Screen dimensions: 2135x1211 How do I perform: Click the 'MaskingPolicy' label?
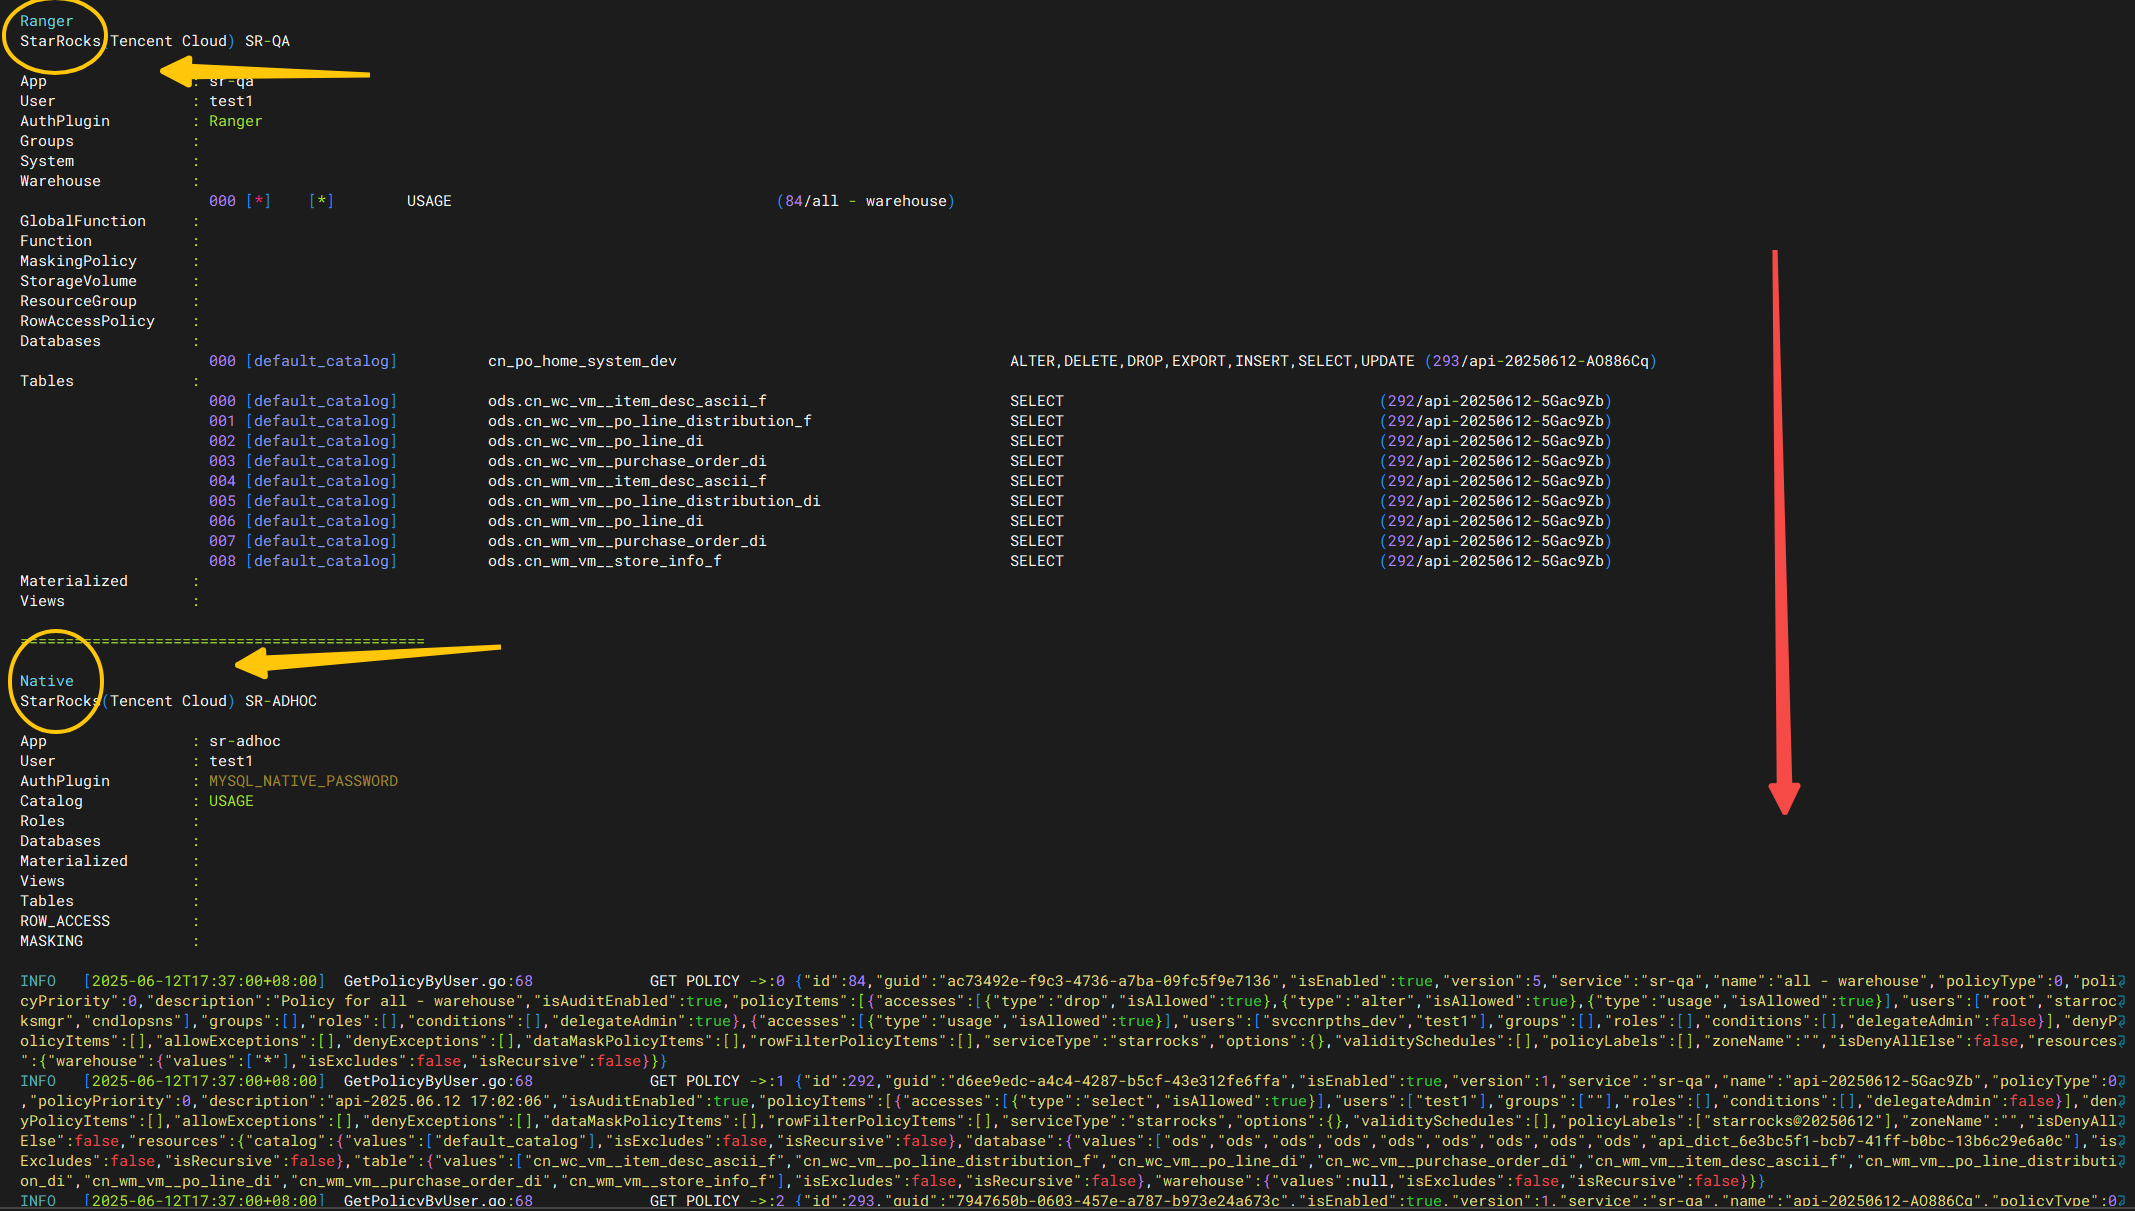click(78, 261)
